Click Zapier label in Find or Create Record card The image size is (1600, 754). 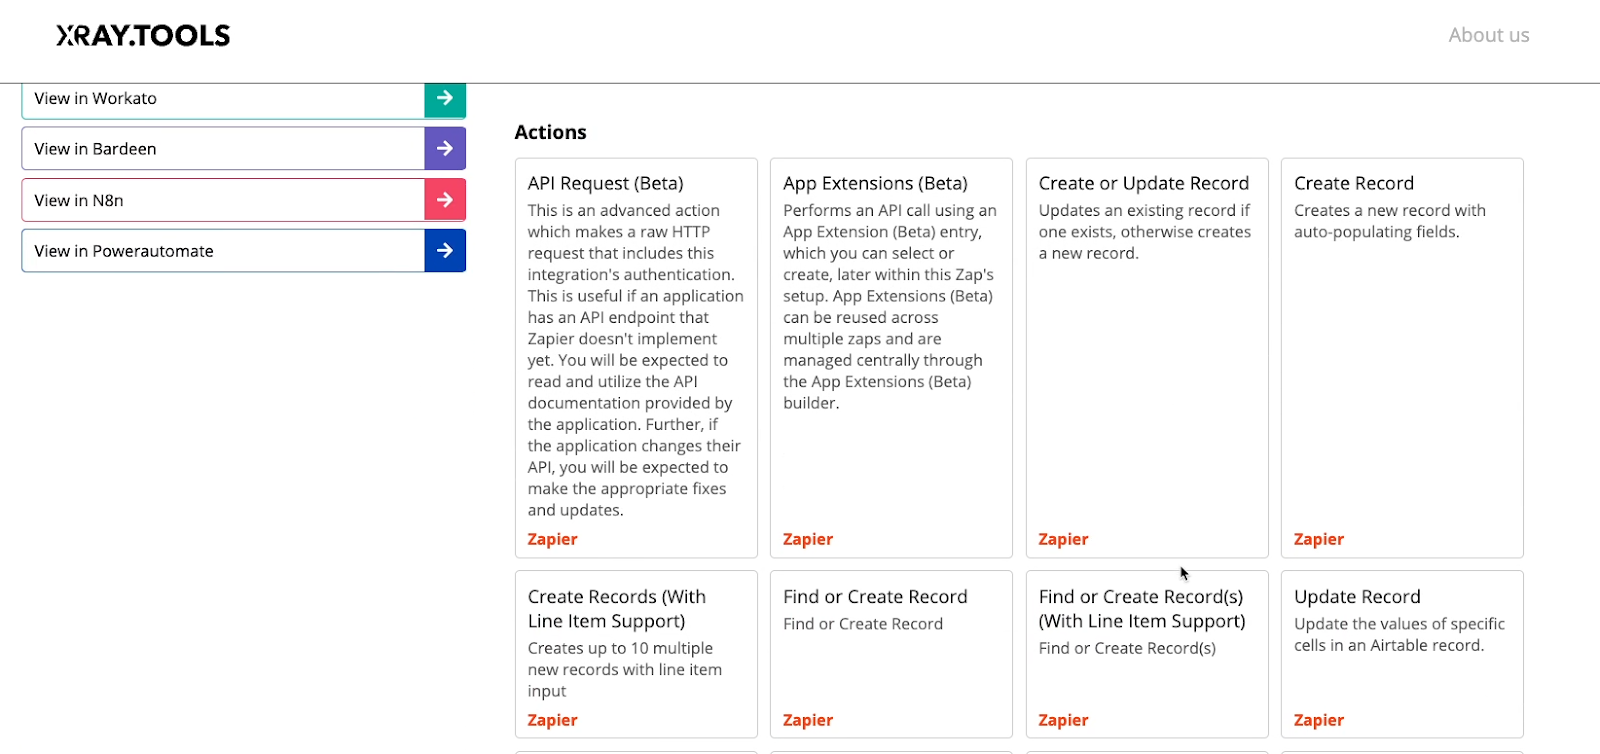(x=807, y=720)
